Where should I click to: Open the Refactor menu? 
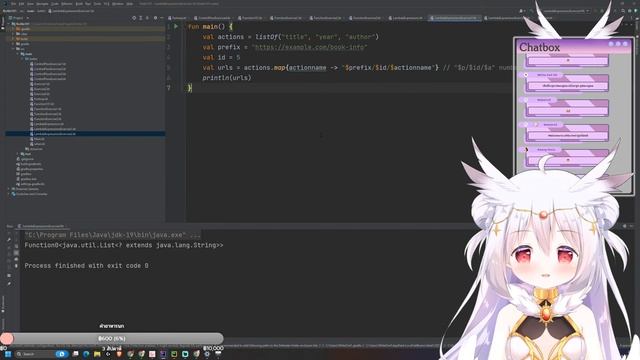pyautogui.click(x=67, y=4)
